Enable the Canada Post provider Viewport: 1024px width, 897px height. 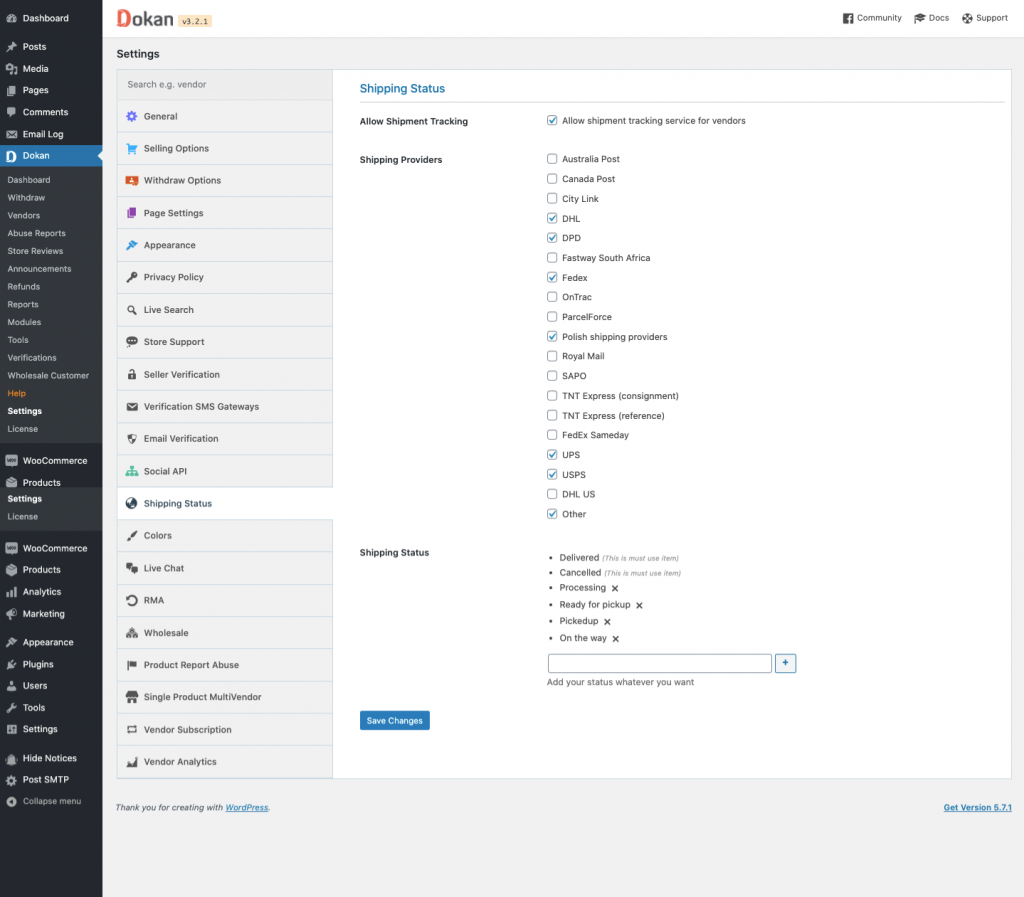coord(552,178)
